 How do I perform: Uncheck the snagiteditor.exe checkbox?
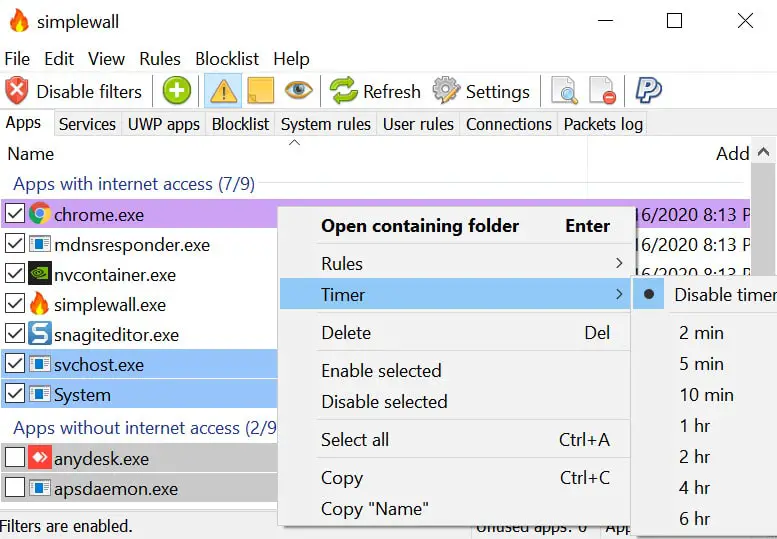point(15,334)
